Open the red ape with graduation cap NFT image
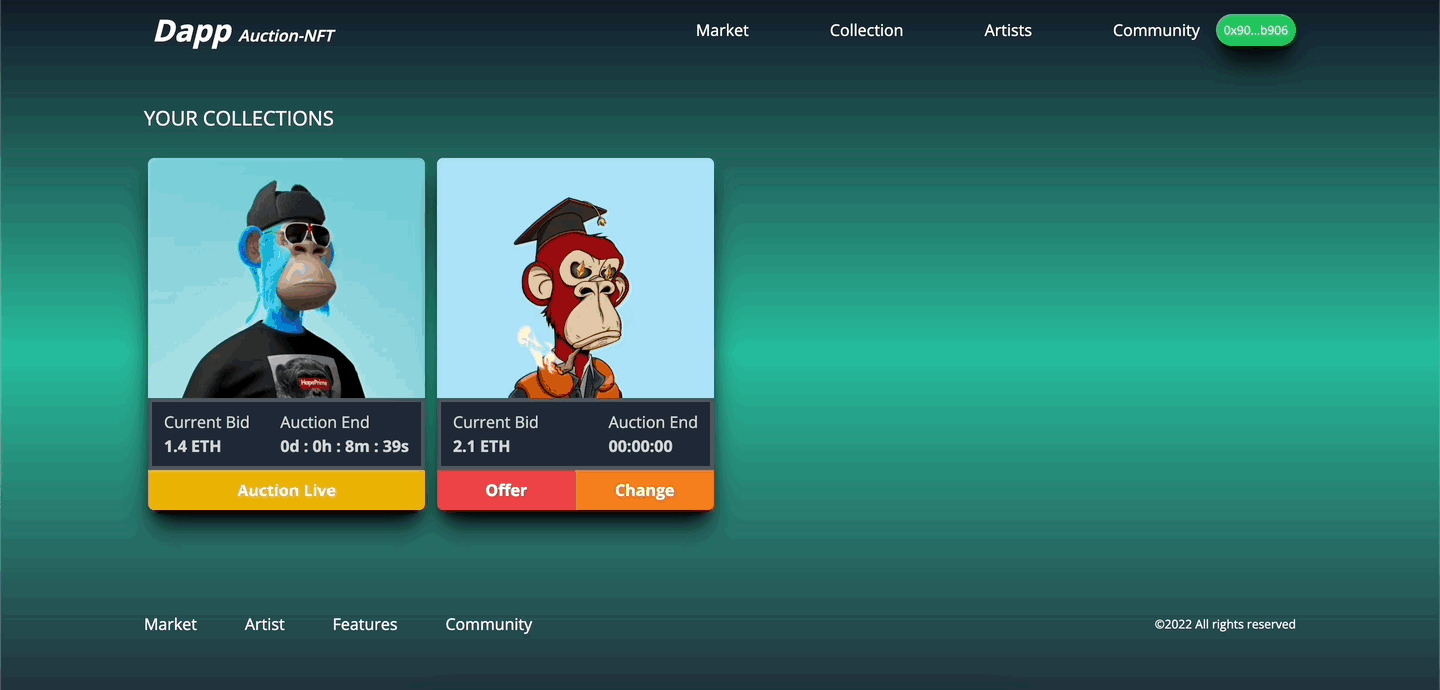This screenshot has width=1440, height=690. click(x=575, y=278)
